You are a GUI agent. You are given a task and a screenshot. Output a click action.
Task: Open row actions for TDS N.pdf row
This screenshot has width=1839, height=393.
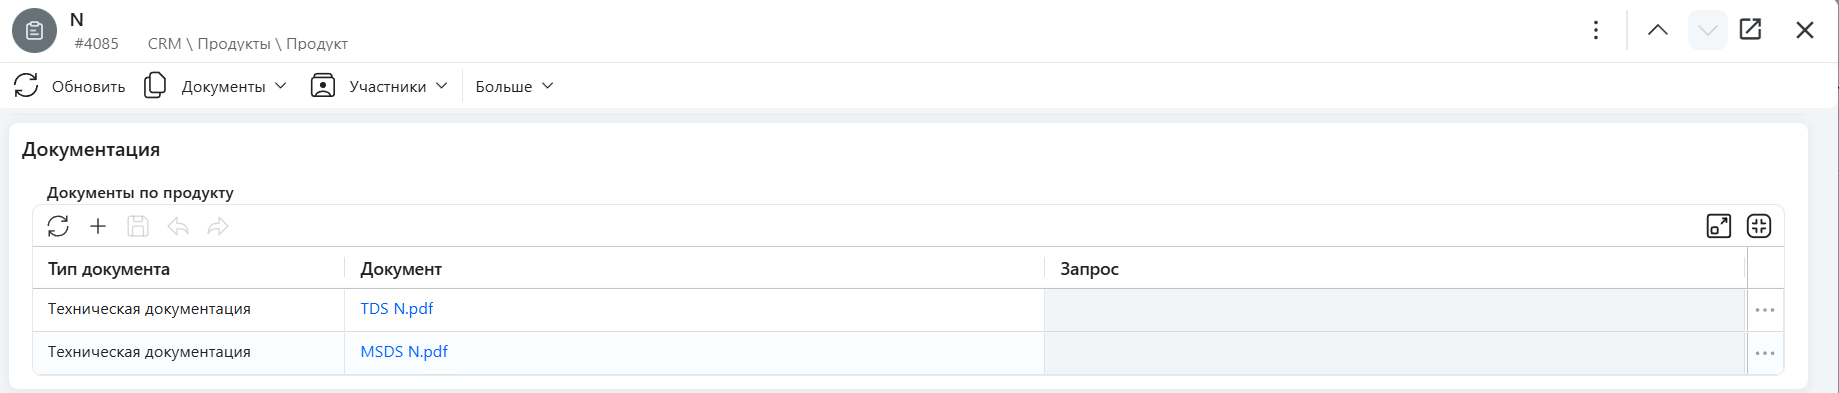click(1765, 310)
